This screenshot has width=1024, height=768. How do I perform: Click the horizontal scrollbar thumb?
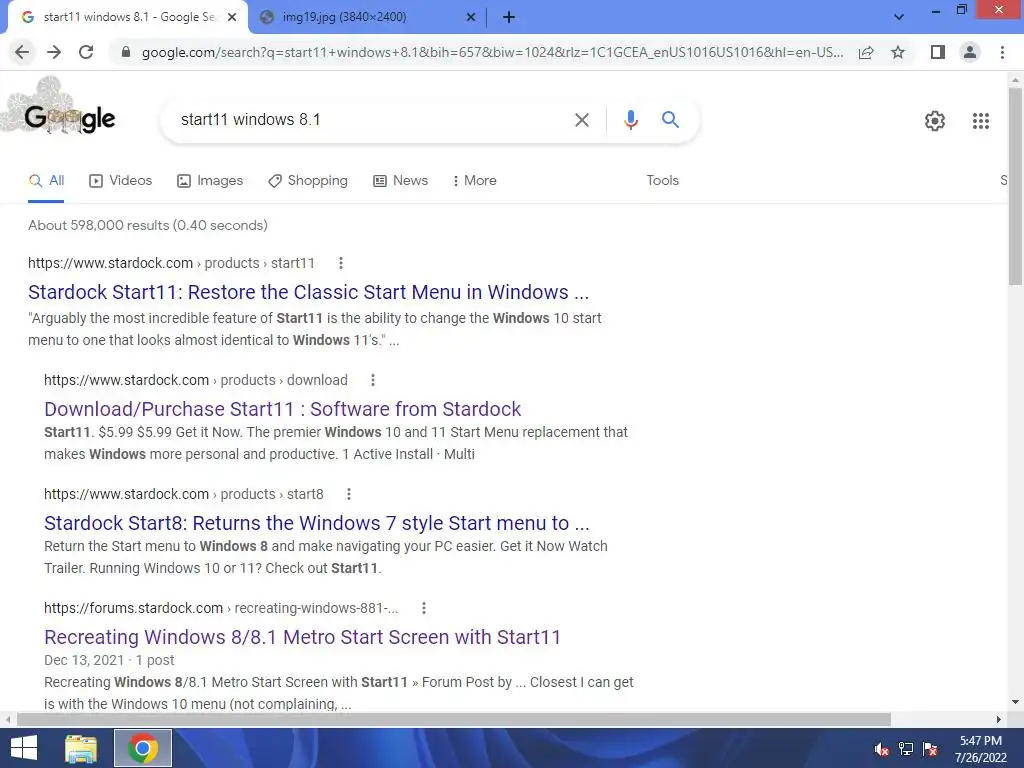(x=454, y=719)
